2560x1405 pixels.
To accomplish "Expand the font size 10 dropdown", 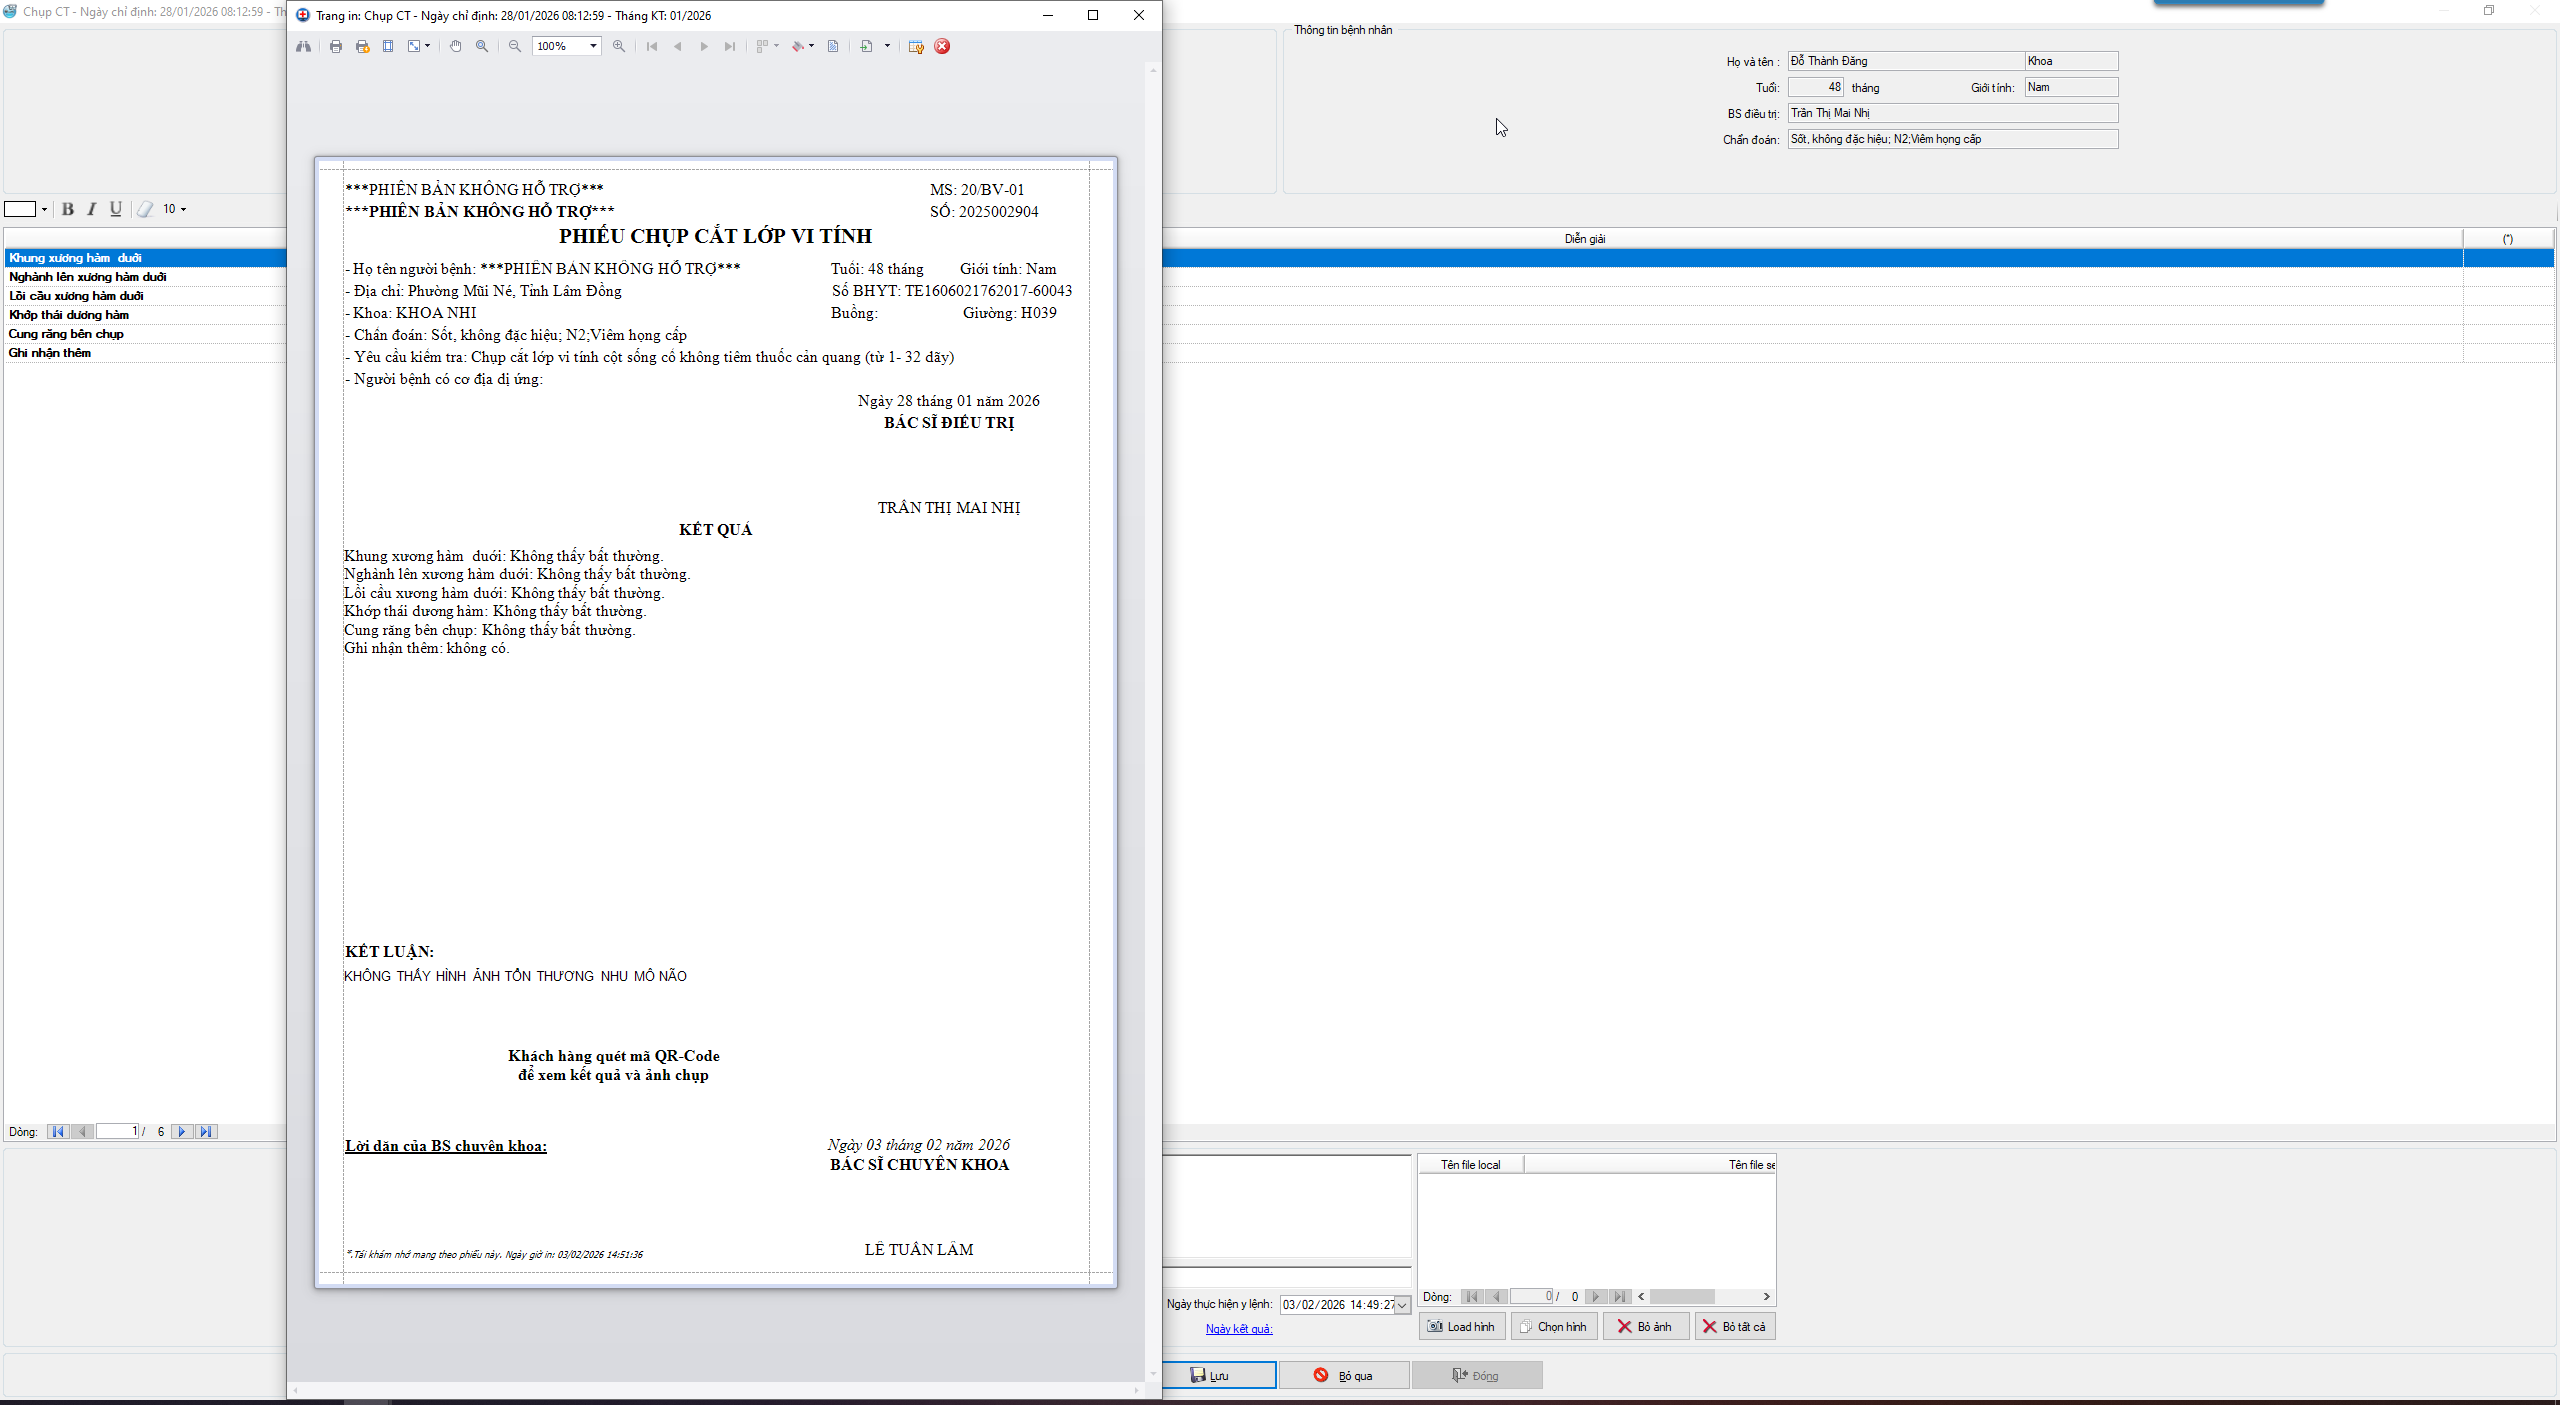I will [184, 209].
